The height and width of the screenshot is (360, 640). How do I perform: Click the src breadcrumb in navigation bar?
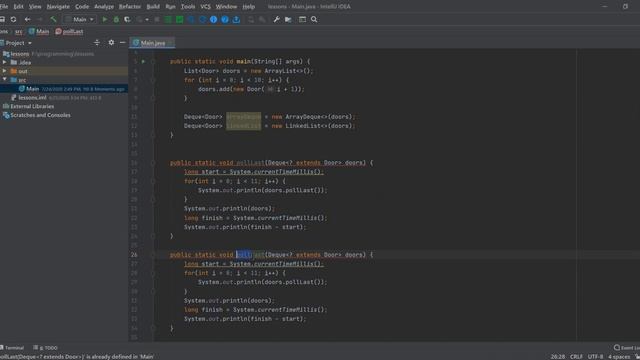coord(19,31)
